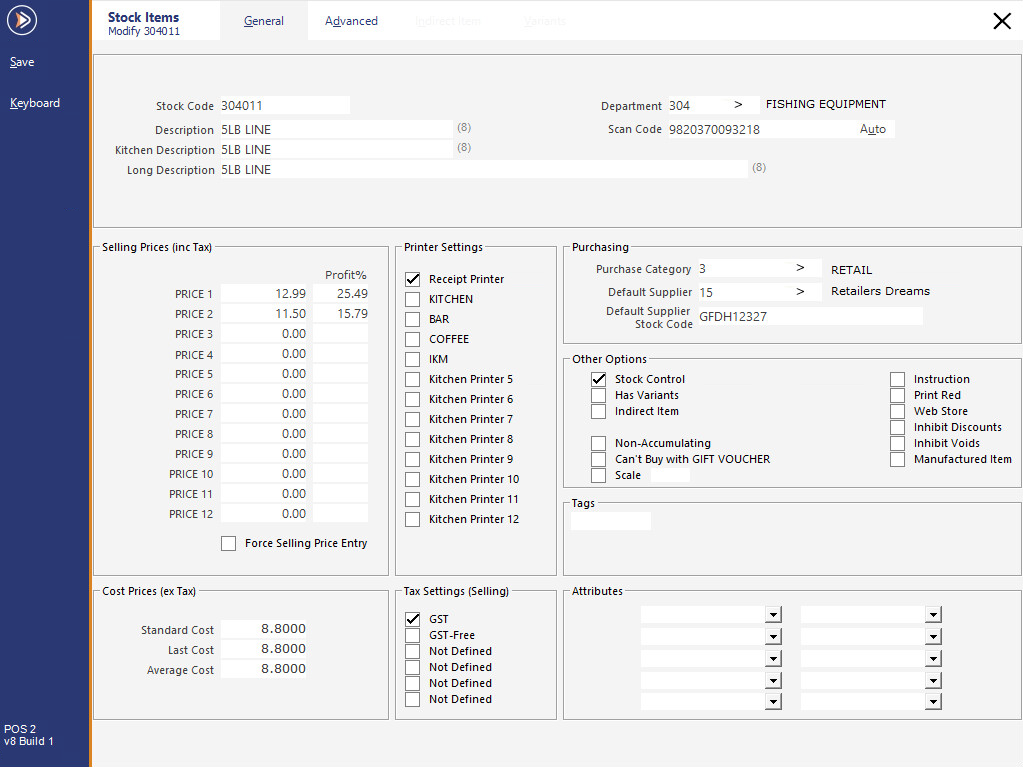
Task: Expand the third right Attributes dropdown
Action: tap(934, 659)
